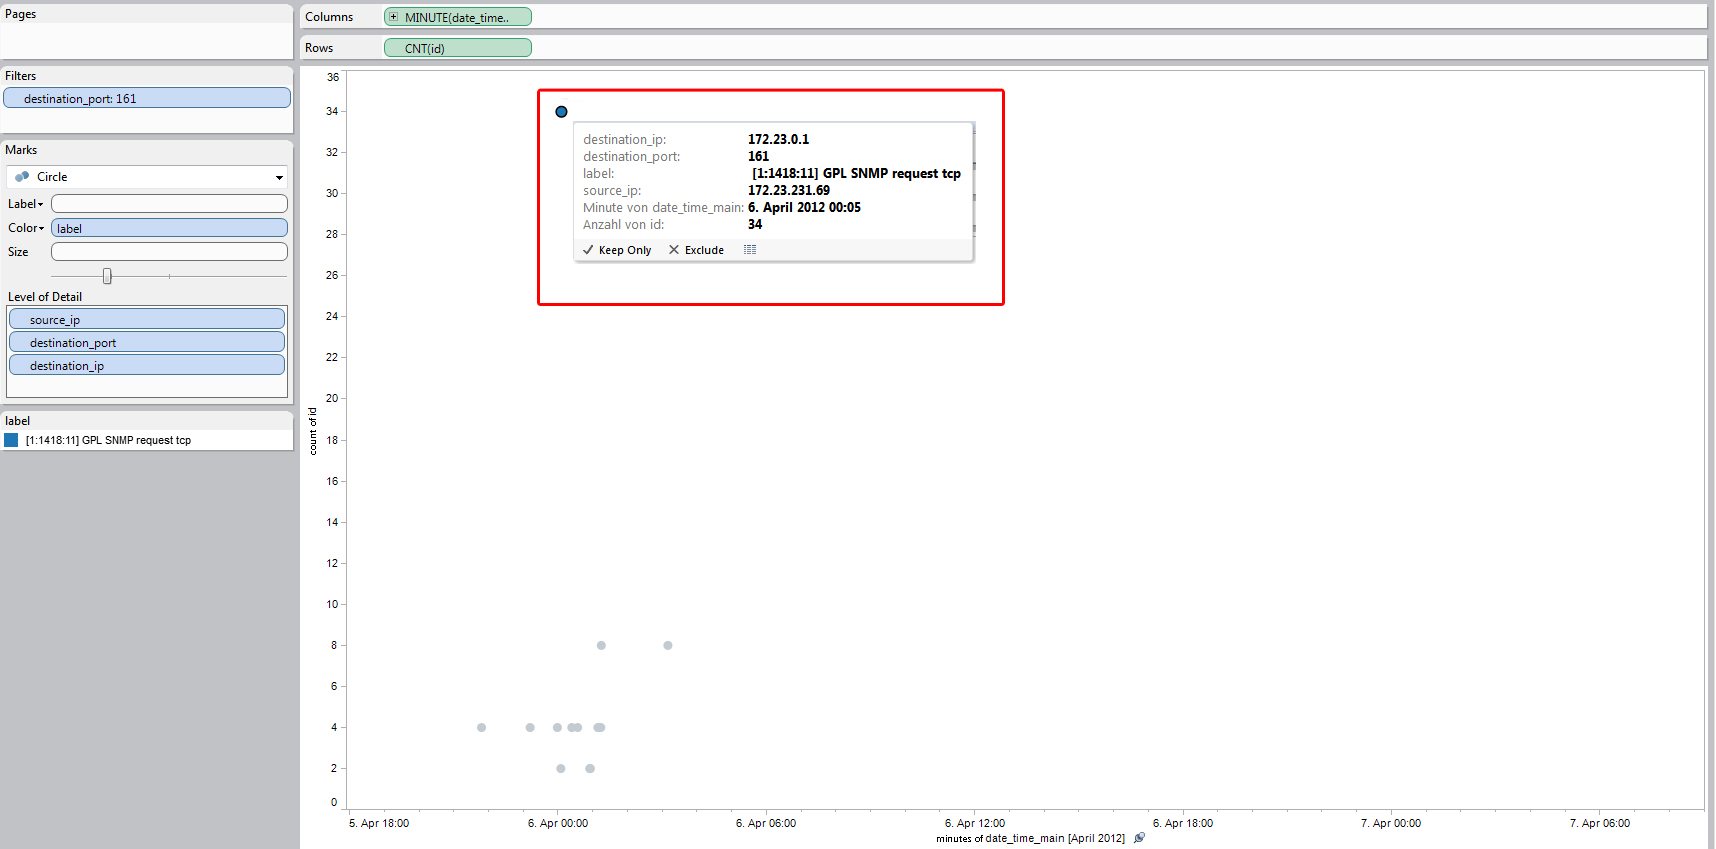Viewport: 1716px width, 849px height.
Task: Click the '5. Apr 18:00' axis tick label
Action: pos(379,823)
